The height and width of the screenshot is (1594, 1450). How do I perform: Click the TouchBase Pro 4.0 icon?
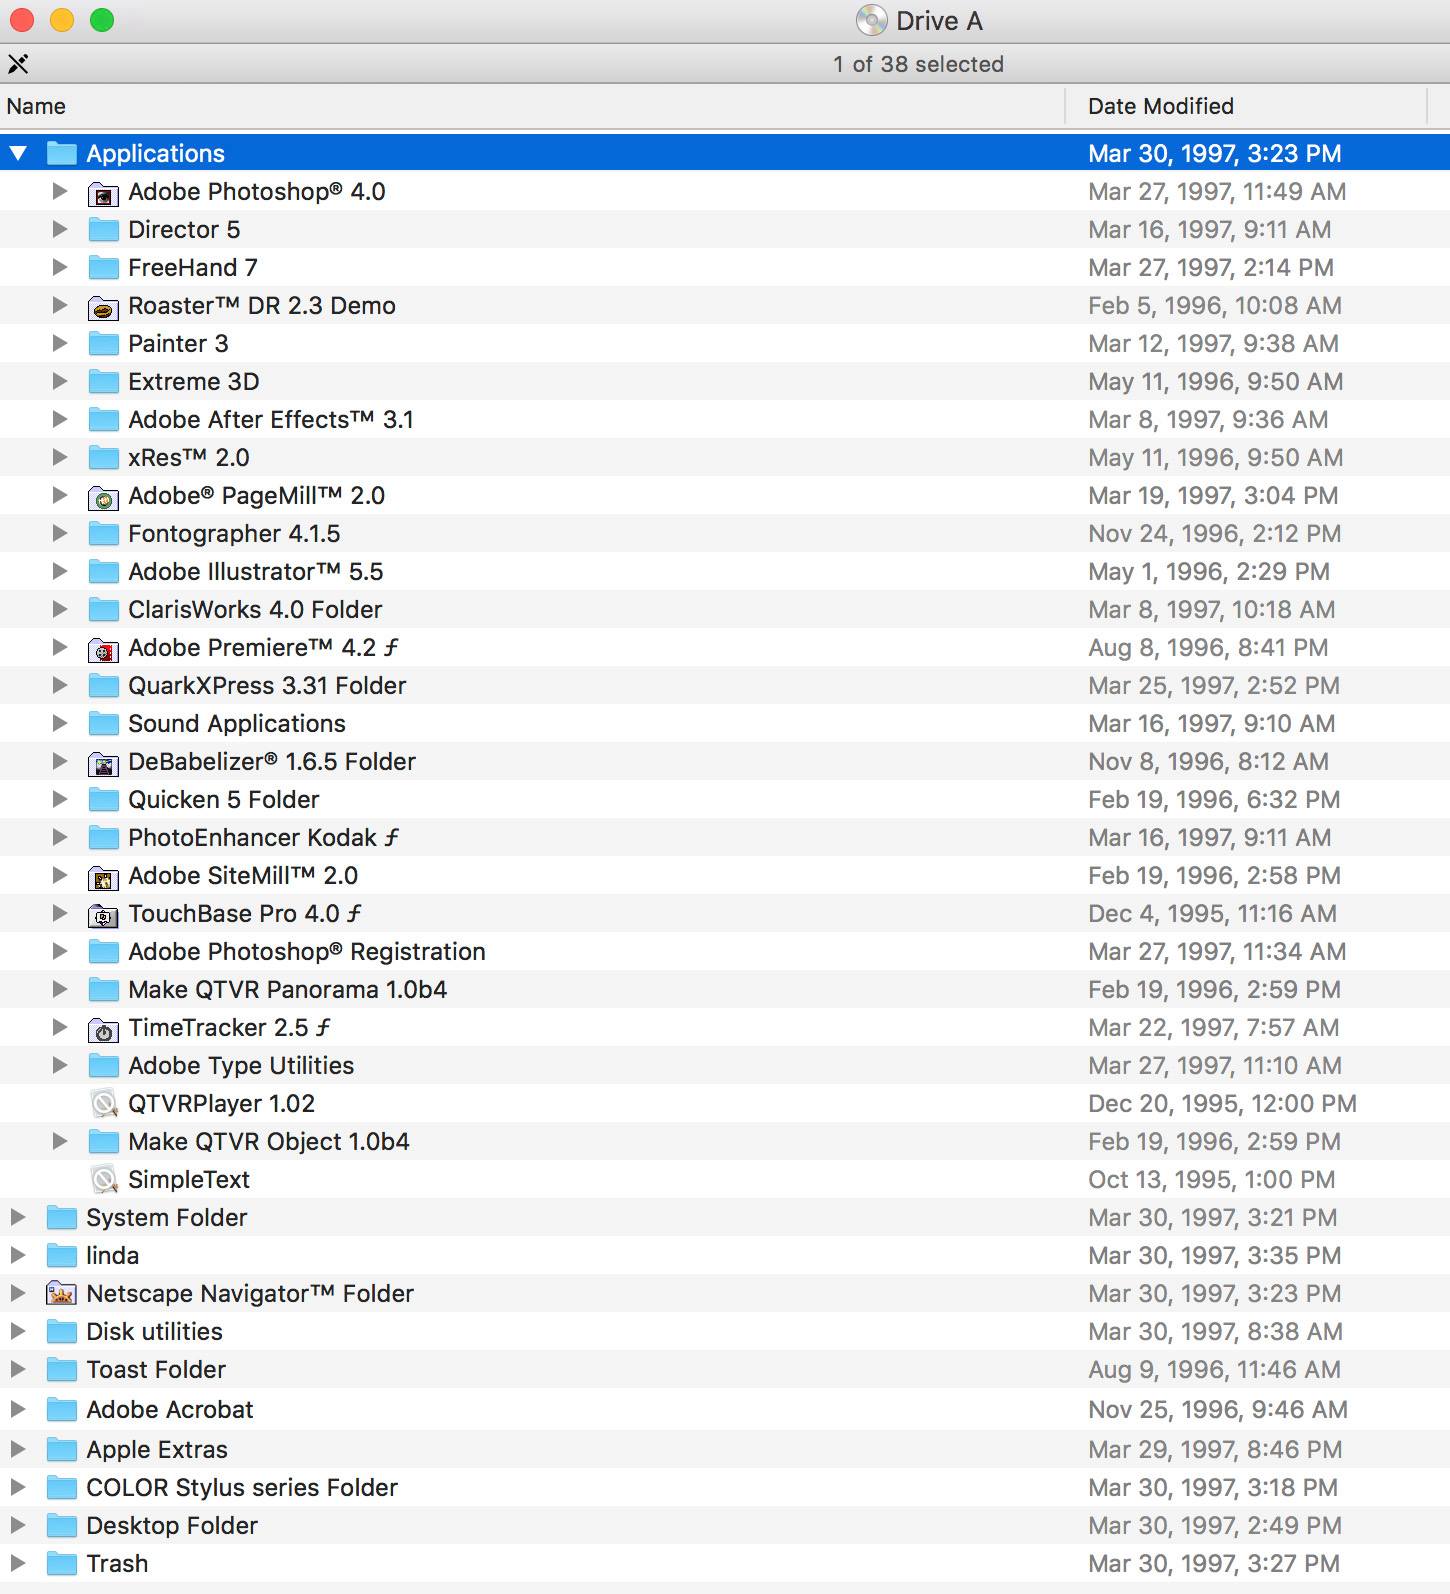click(x=103, y=915)
